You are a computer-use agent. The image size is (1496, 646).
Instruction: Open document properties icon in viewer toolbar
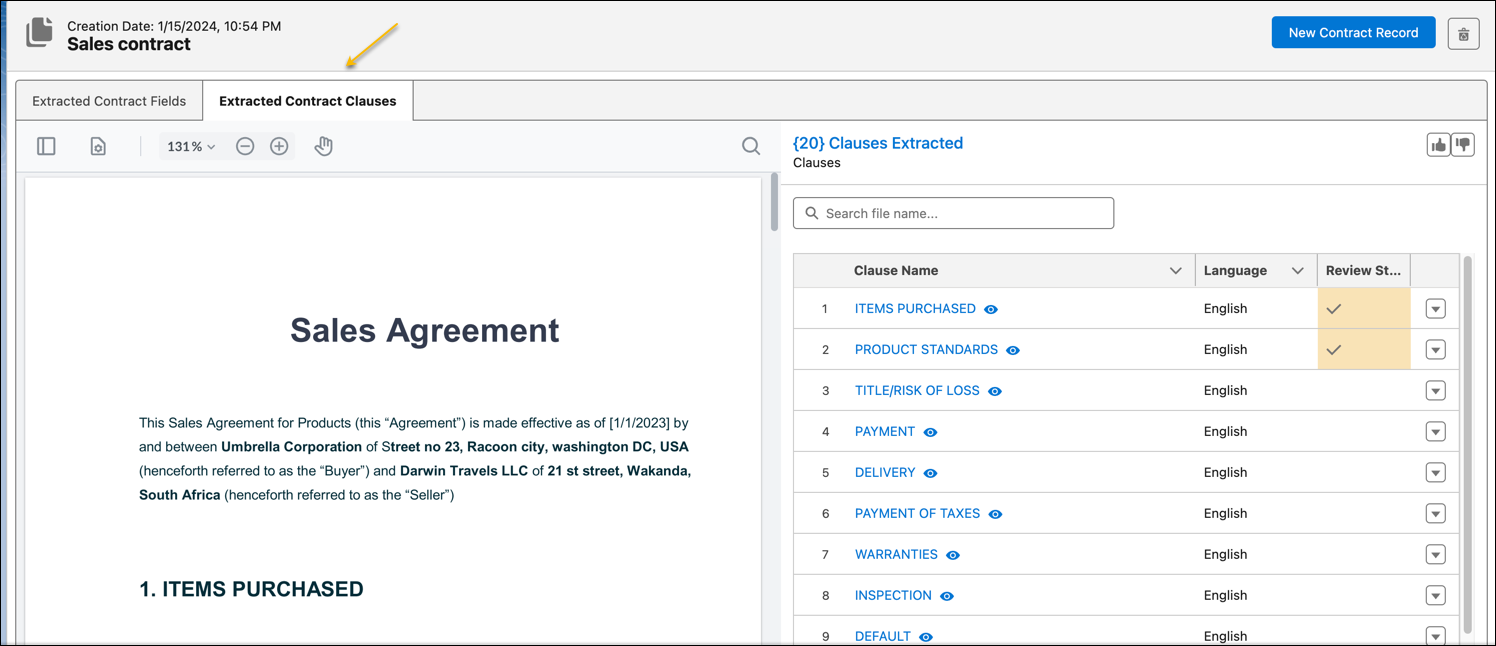tap(97, 146)
